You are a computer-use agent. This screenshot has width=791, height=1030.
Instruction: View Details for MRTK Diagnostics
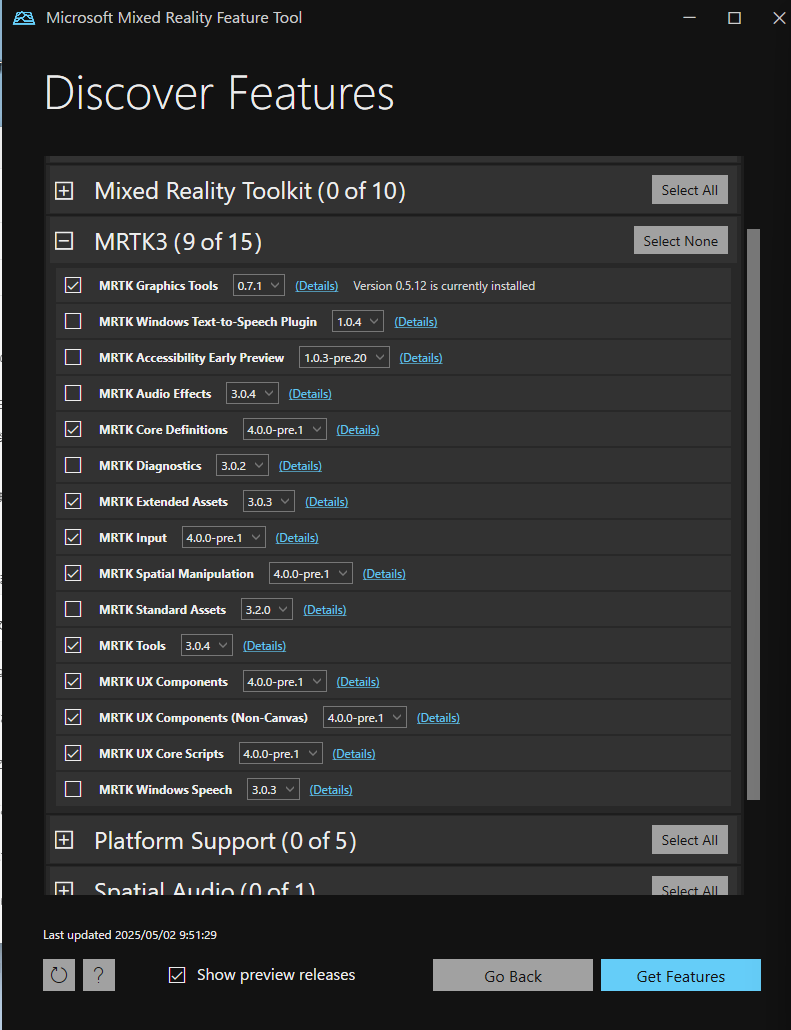point(300,466)
